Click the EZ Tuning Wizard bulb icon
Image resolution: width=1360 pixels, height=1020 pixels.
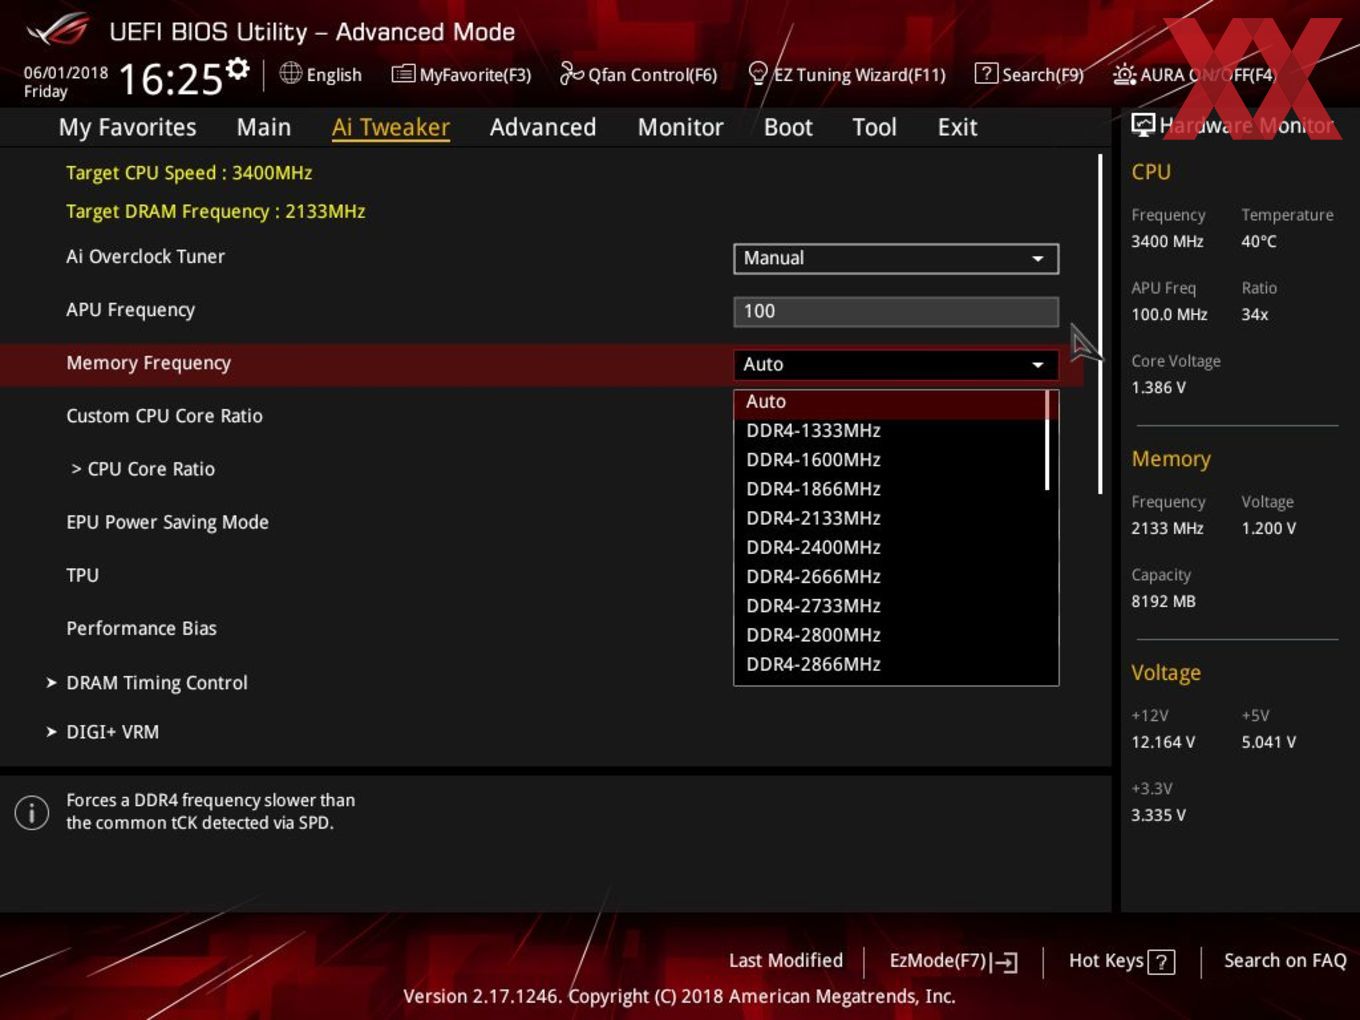758,73
